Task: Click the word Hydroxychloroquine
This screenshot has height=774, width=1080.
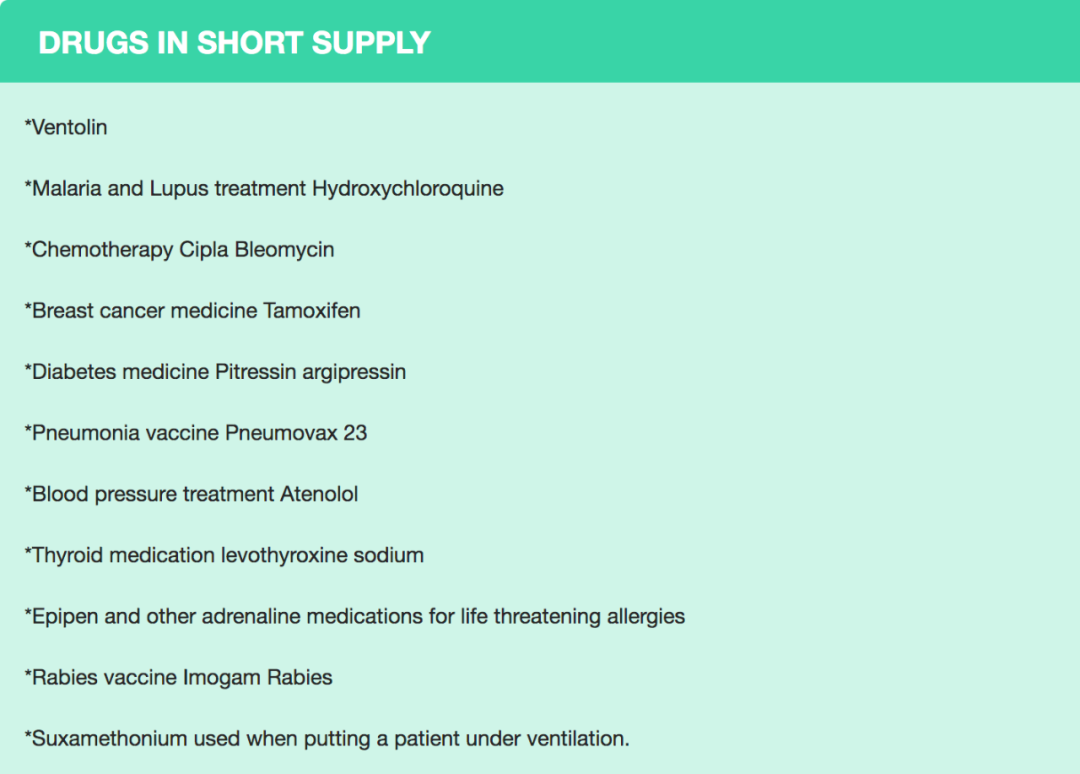Action: click(x=407, y=188)
